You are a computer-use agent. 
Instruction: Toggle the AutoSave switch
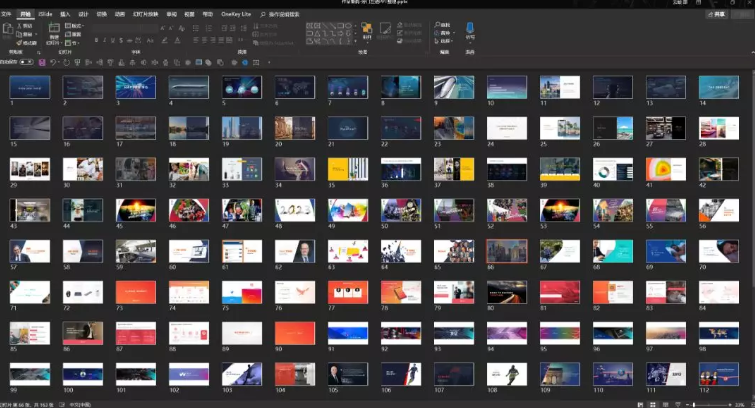coord(26,62)
